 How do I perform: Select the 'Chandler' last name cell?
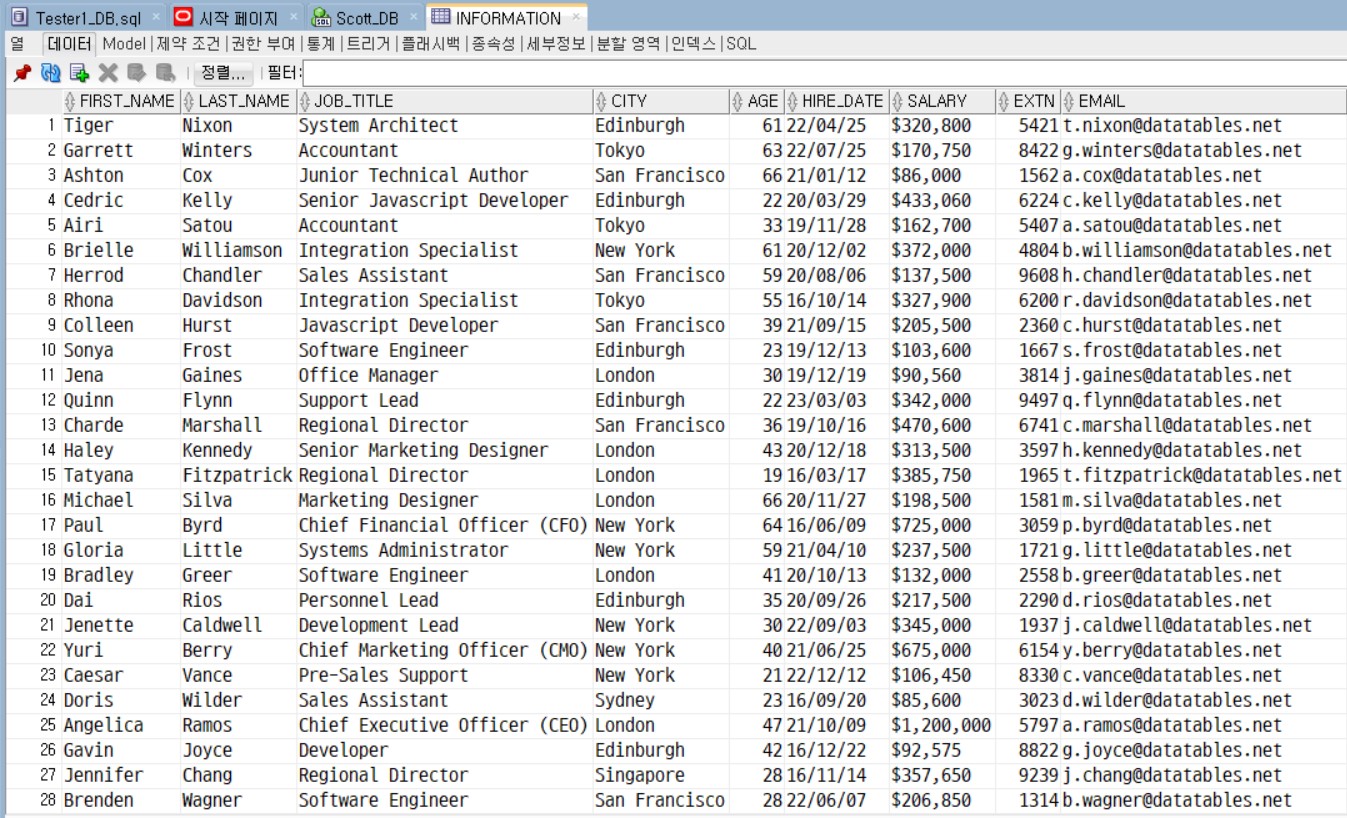pyautogui.click(x=238, y=276)
